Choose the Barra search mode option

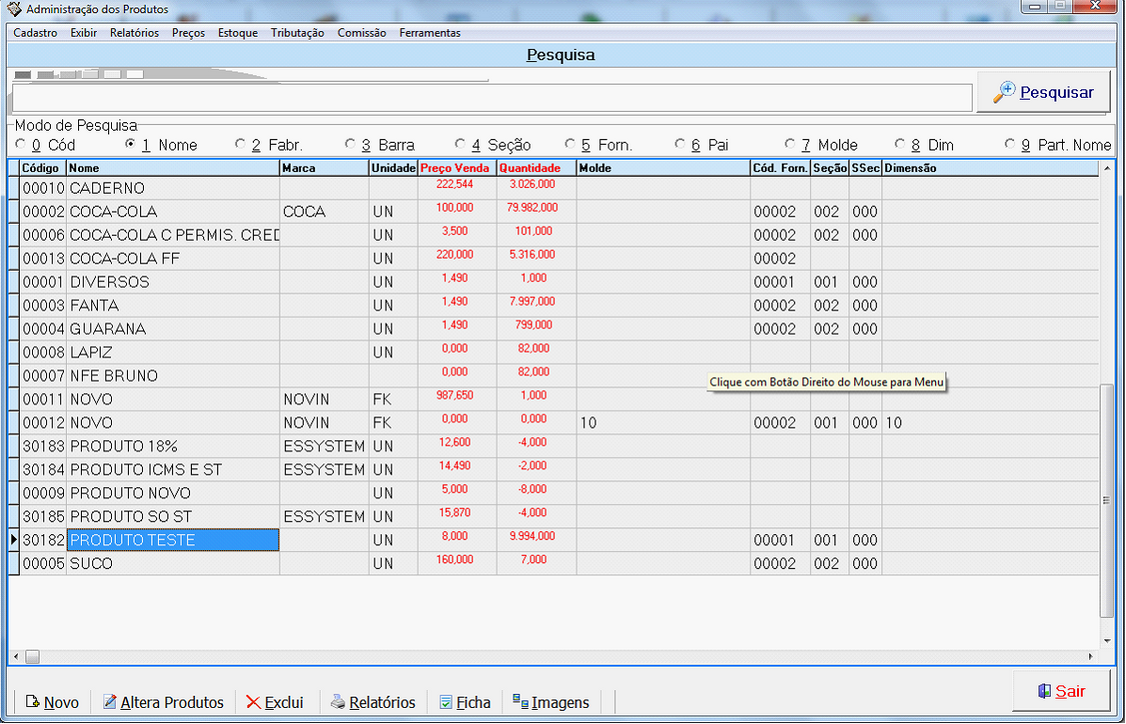350,145
